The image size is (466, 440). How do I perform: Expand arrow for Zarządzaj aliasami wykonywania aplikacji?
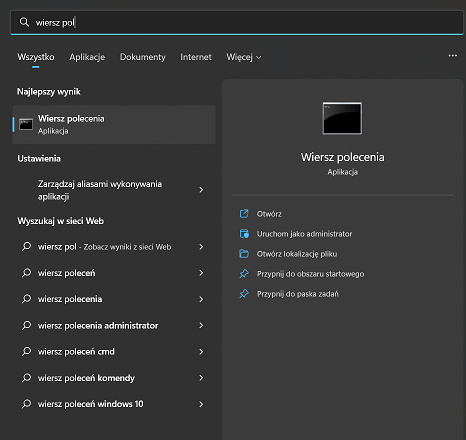(x=201, y=190)
